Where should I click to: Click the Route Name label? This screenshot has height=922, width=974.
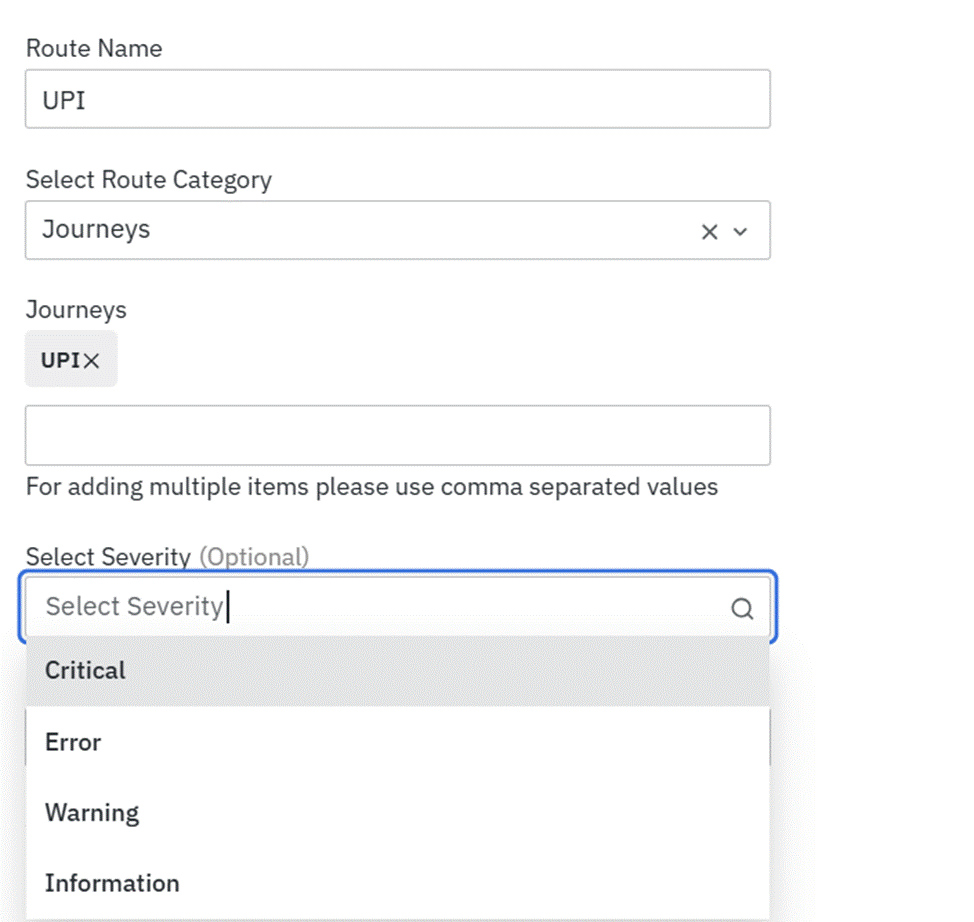[x=94, y=48]
